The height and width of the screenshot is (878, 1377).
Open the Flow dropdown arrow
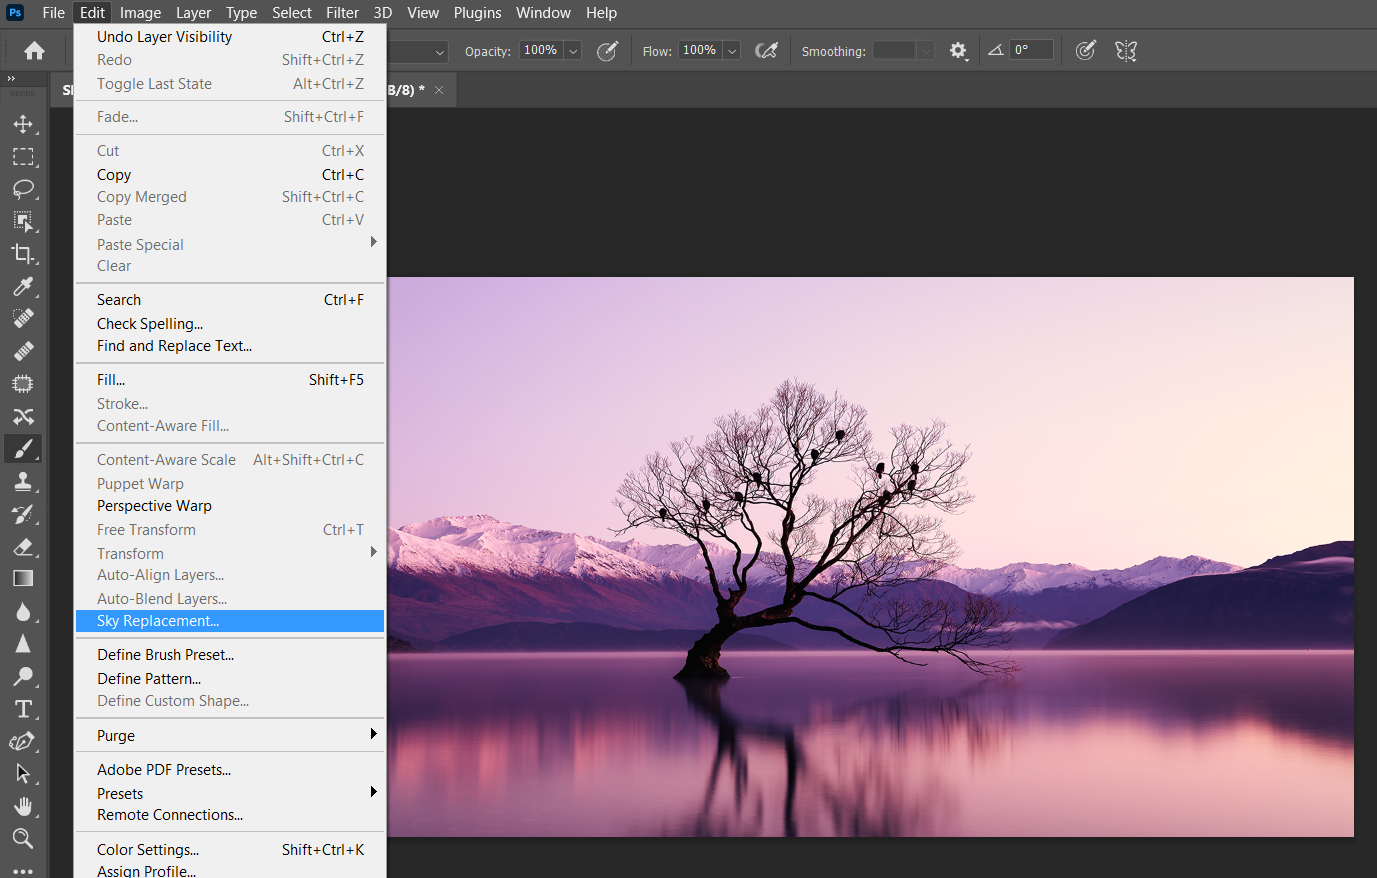[x=732, y=51]
